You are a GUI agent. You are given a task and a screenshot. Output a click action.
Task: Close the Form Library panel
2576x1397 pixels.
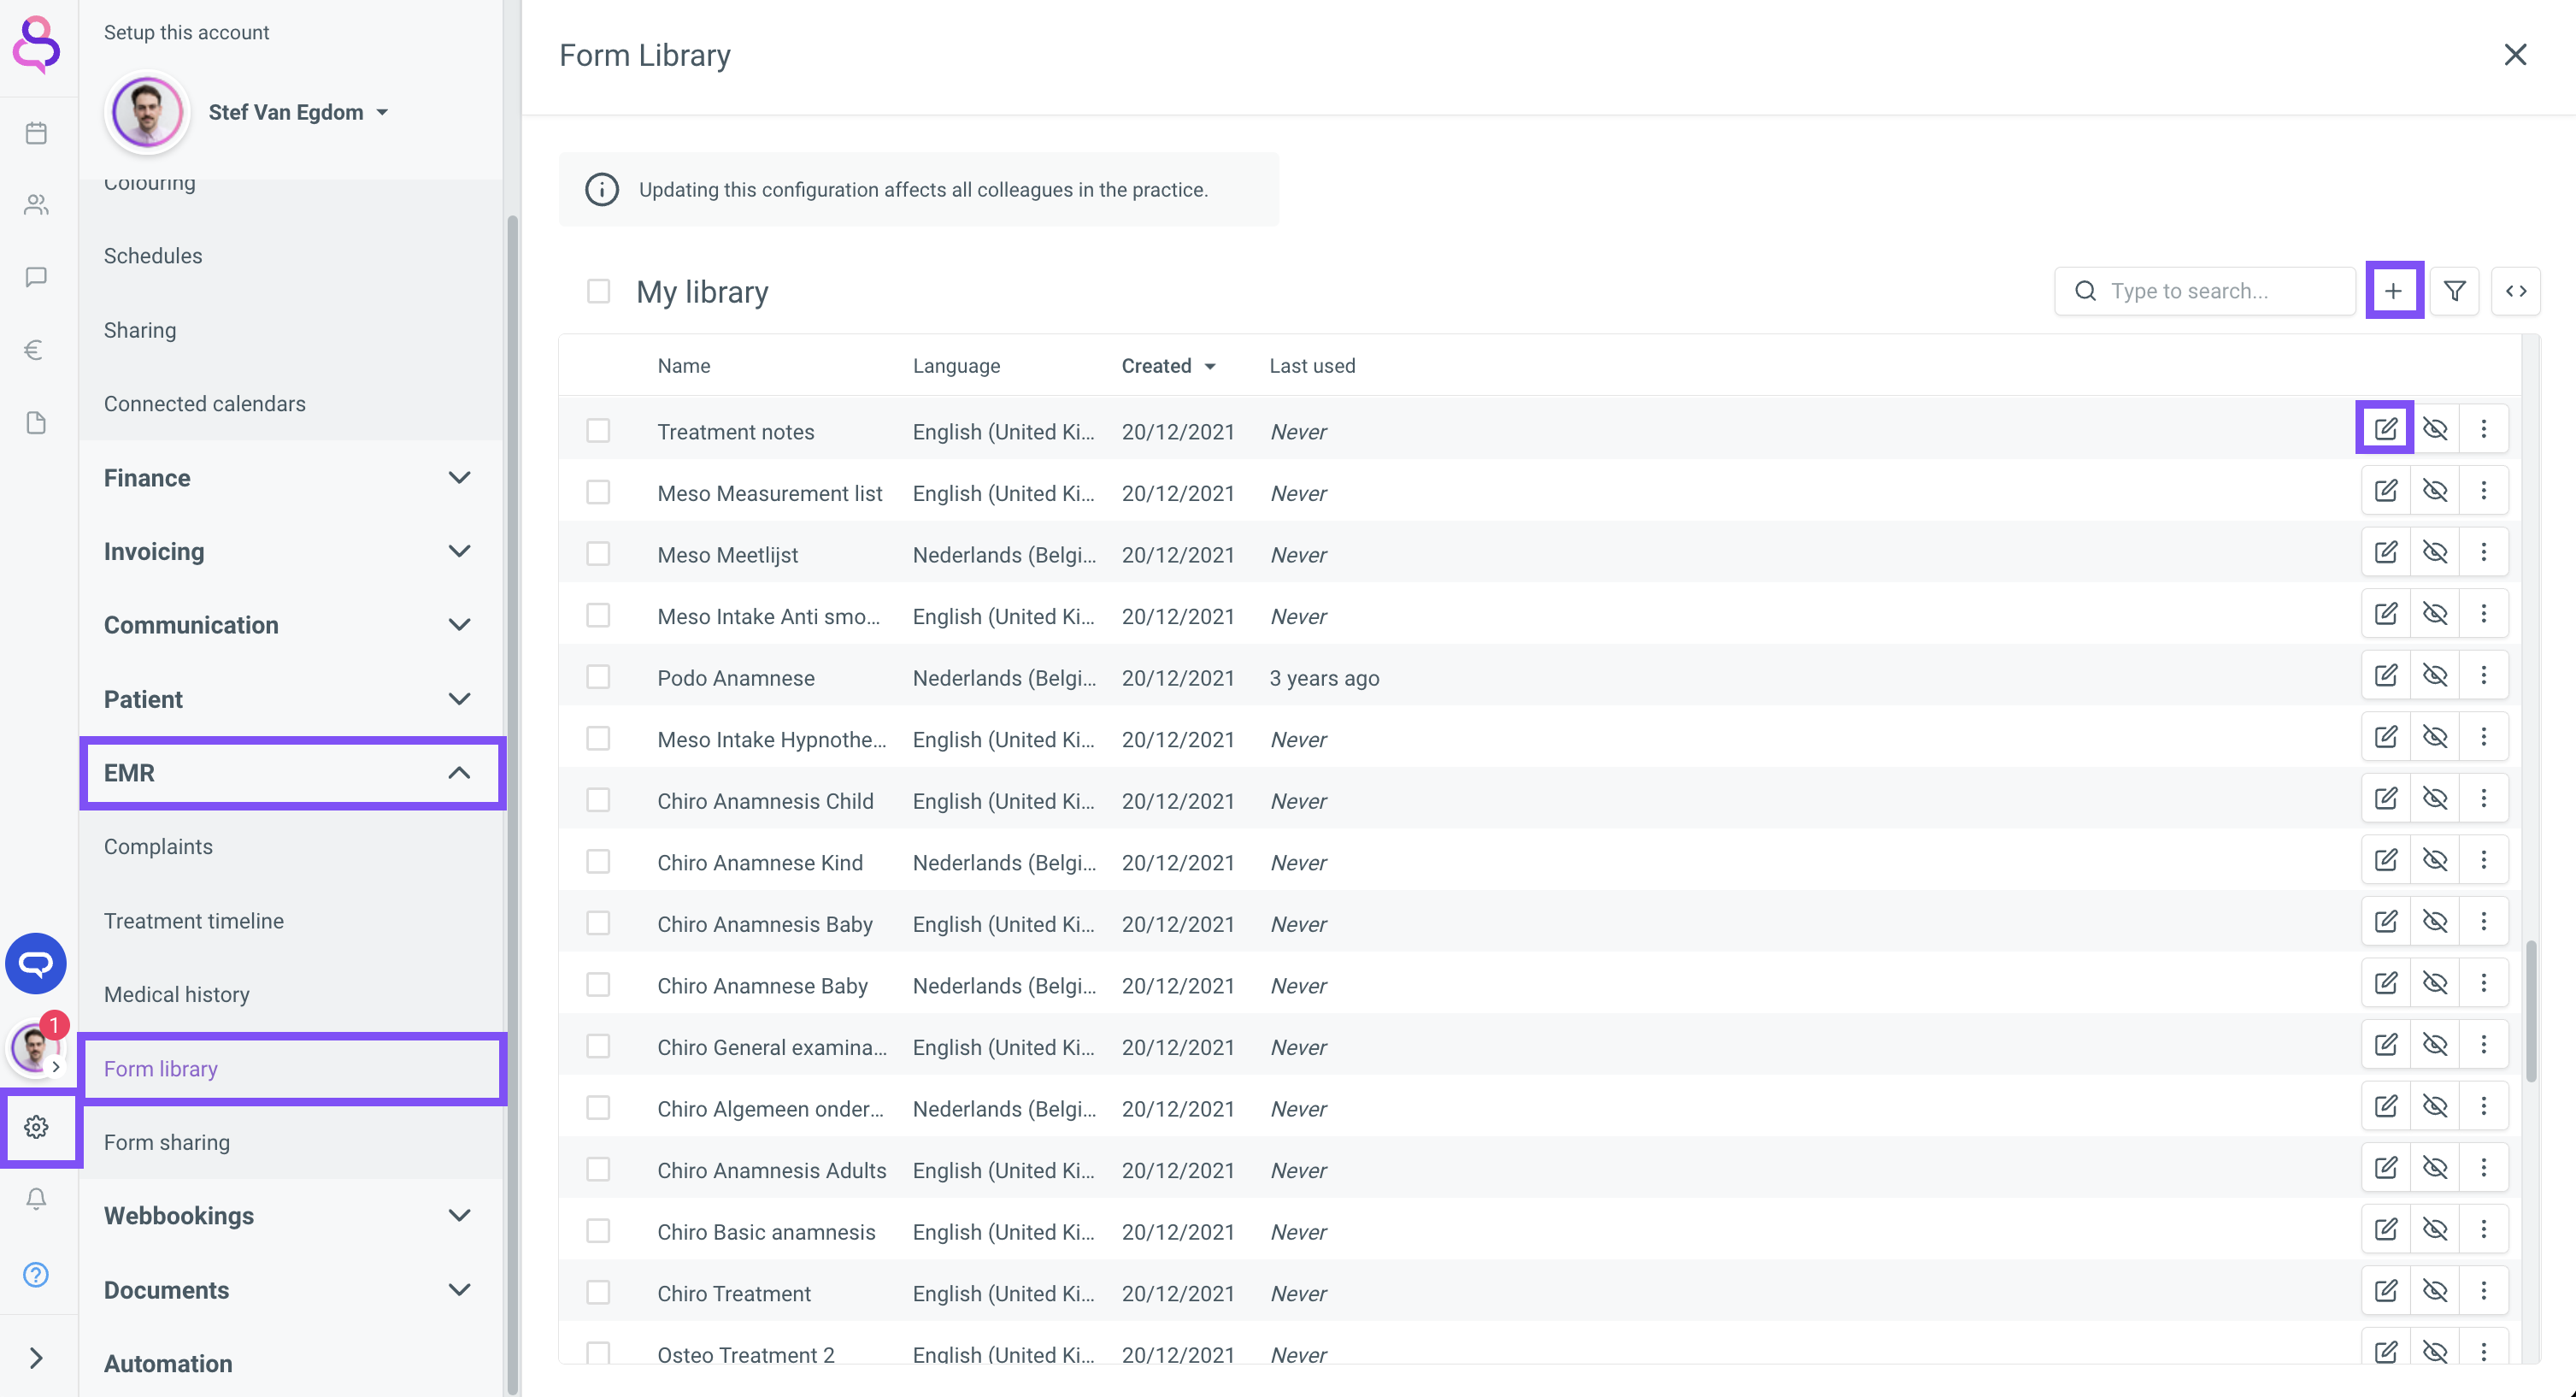(x=2515, y=54)
